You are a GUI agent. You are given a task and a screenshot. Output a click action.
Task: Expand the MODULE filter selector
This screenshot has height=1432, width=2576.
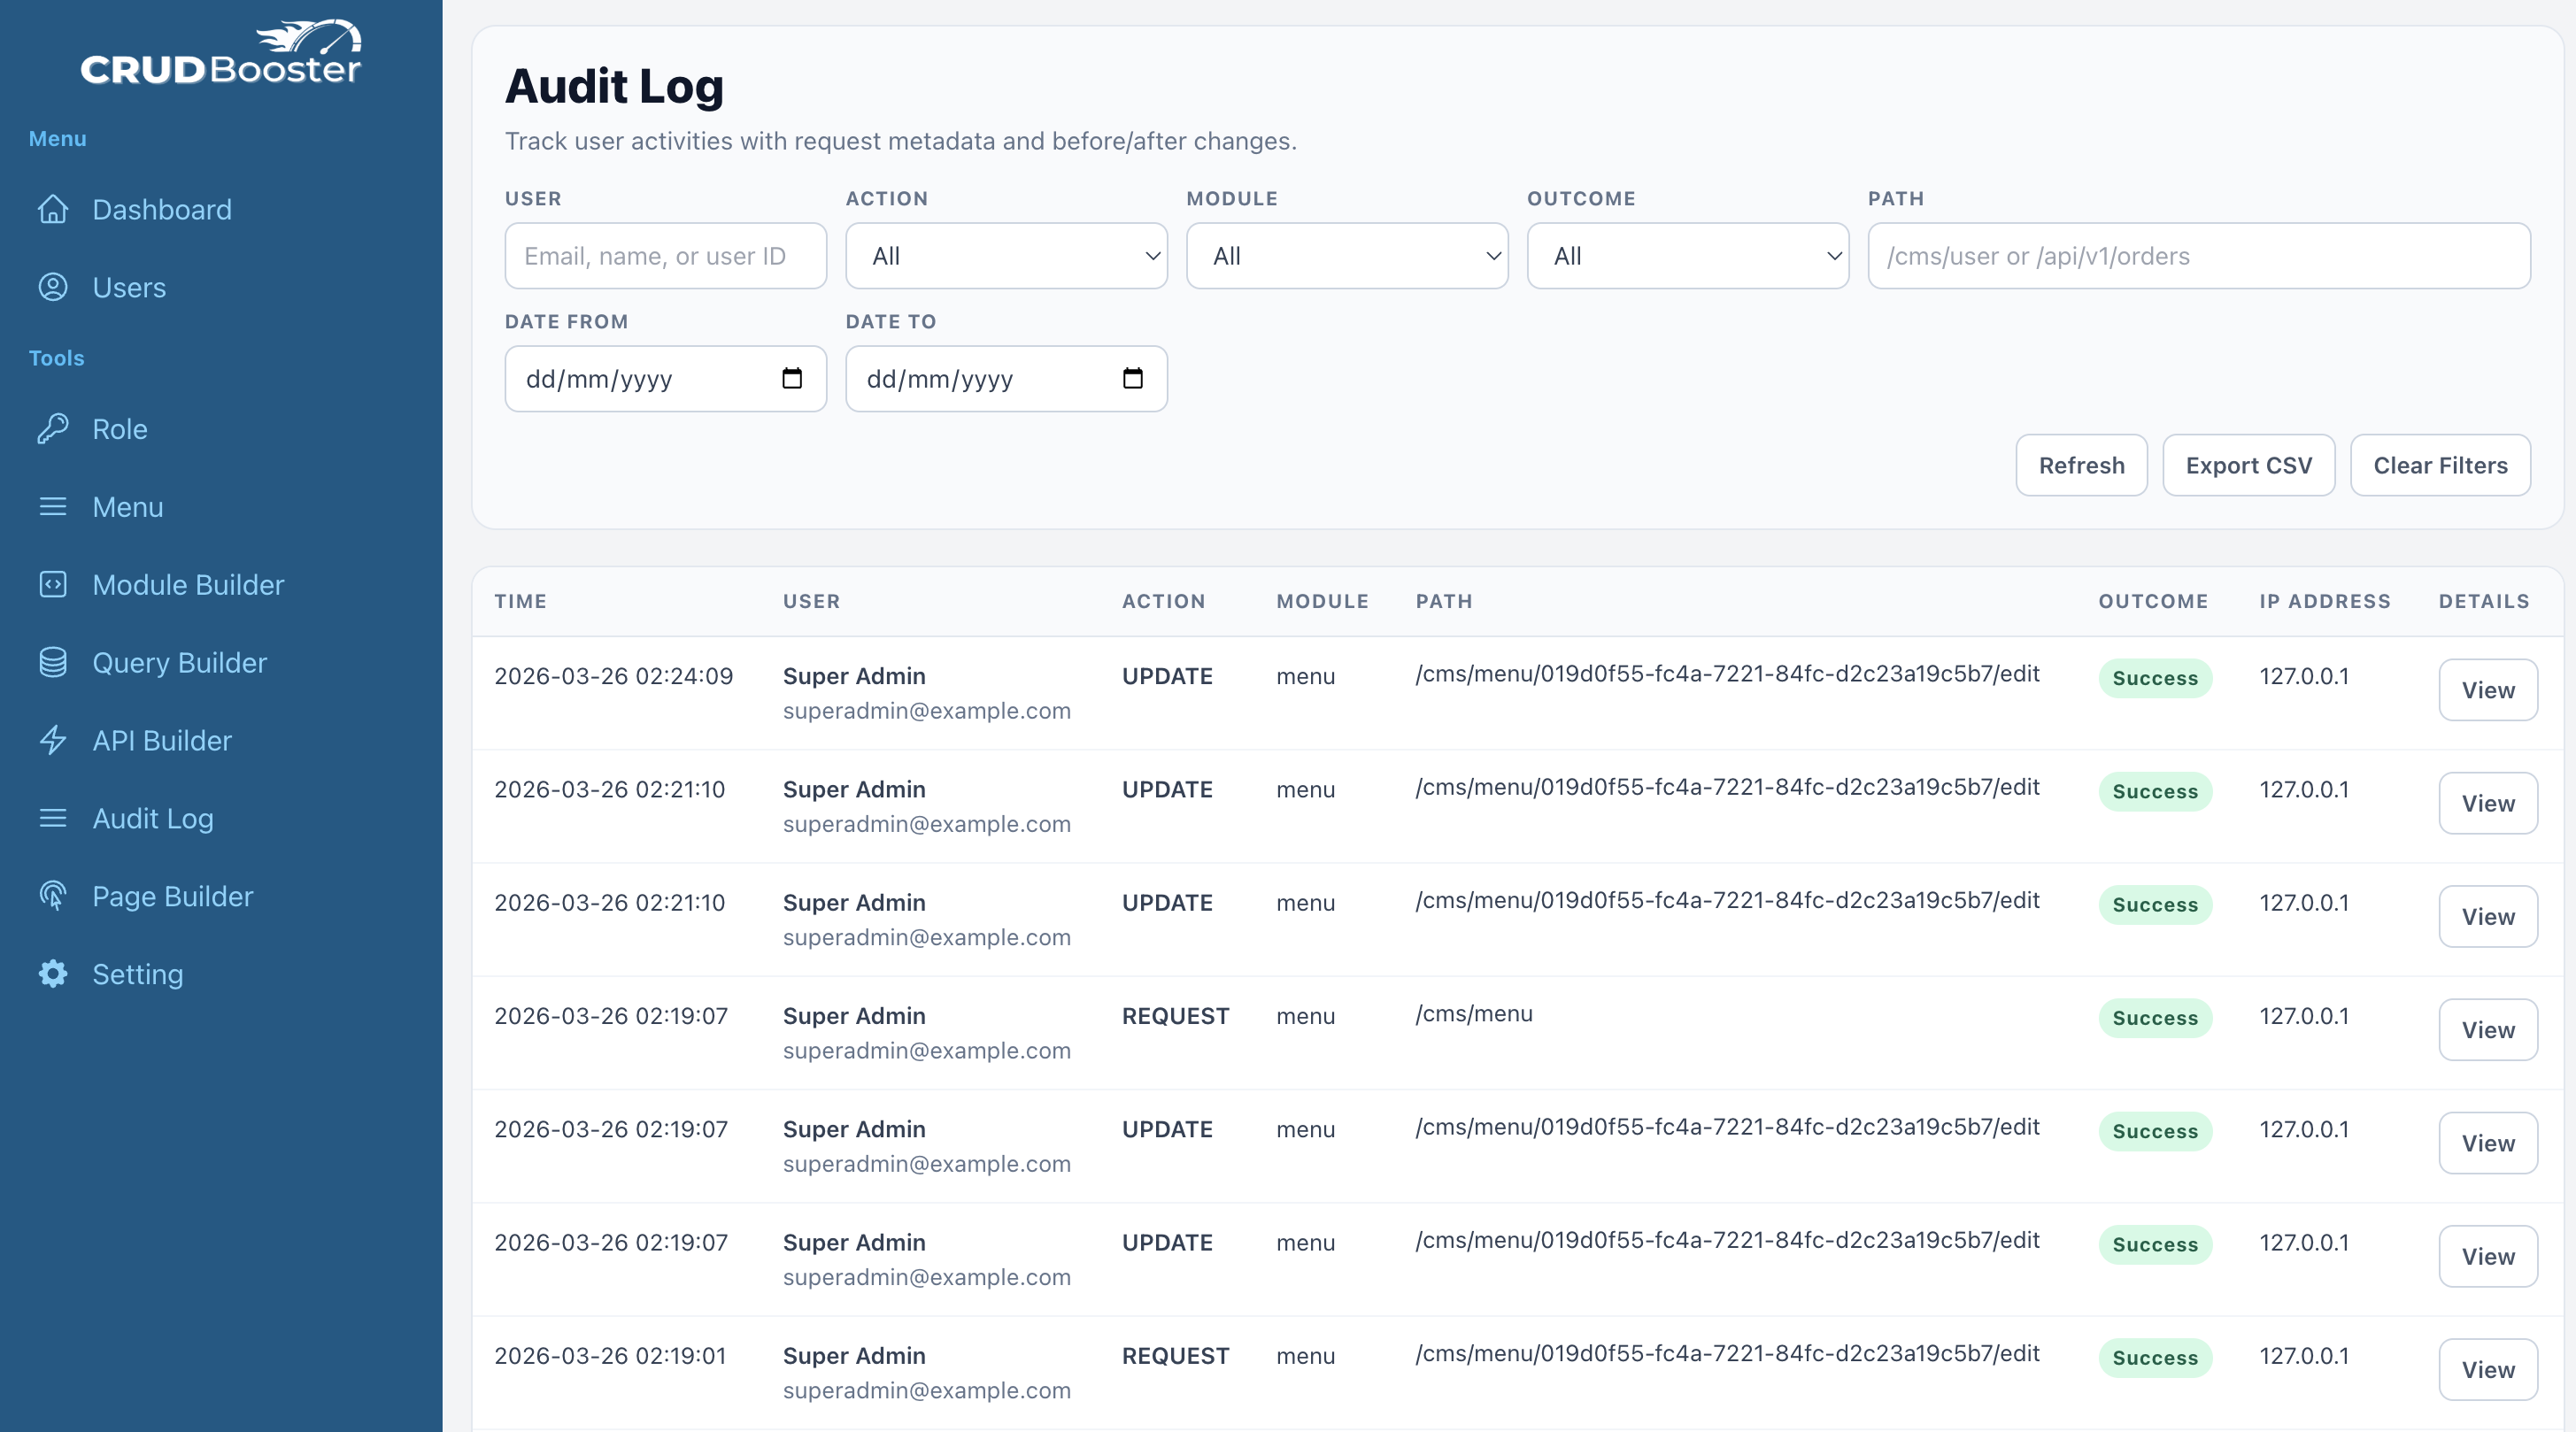(1346, 255)
